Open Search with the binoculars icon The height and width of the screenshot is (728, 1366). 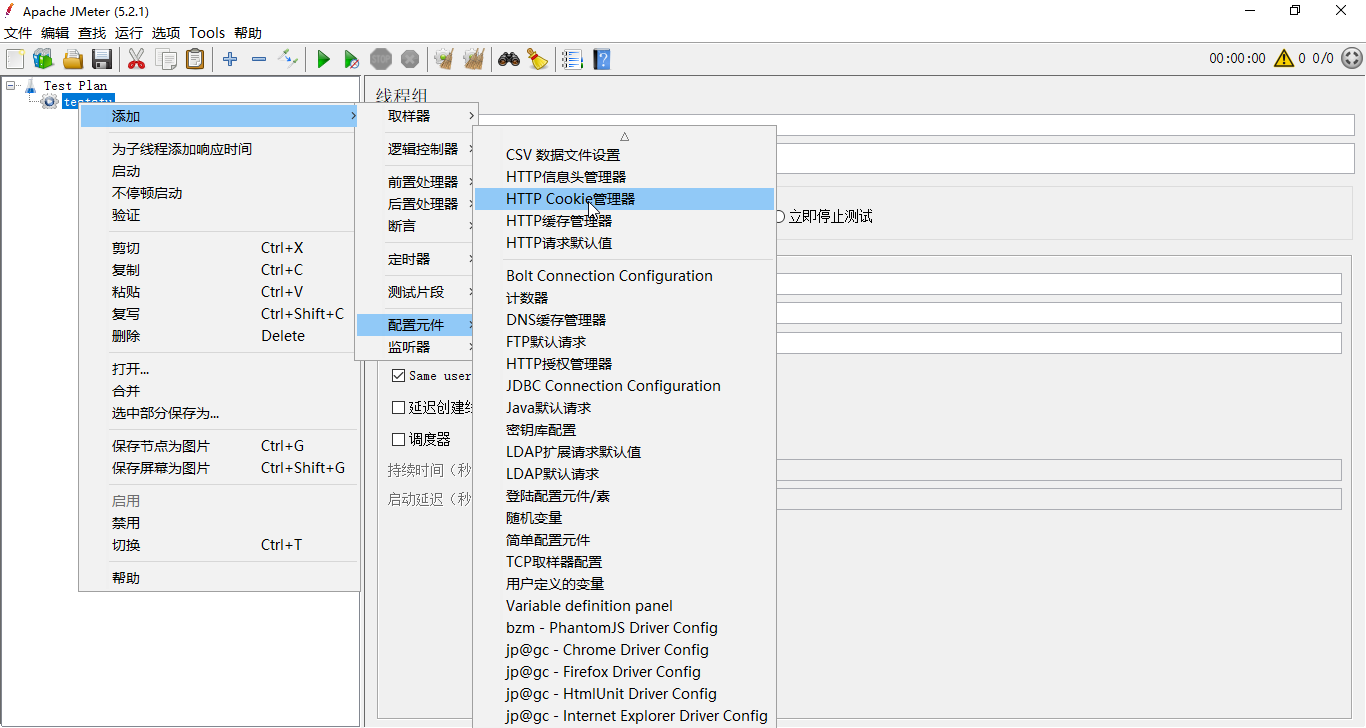[x=509, y=59]
